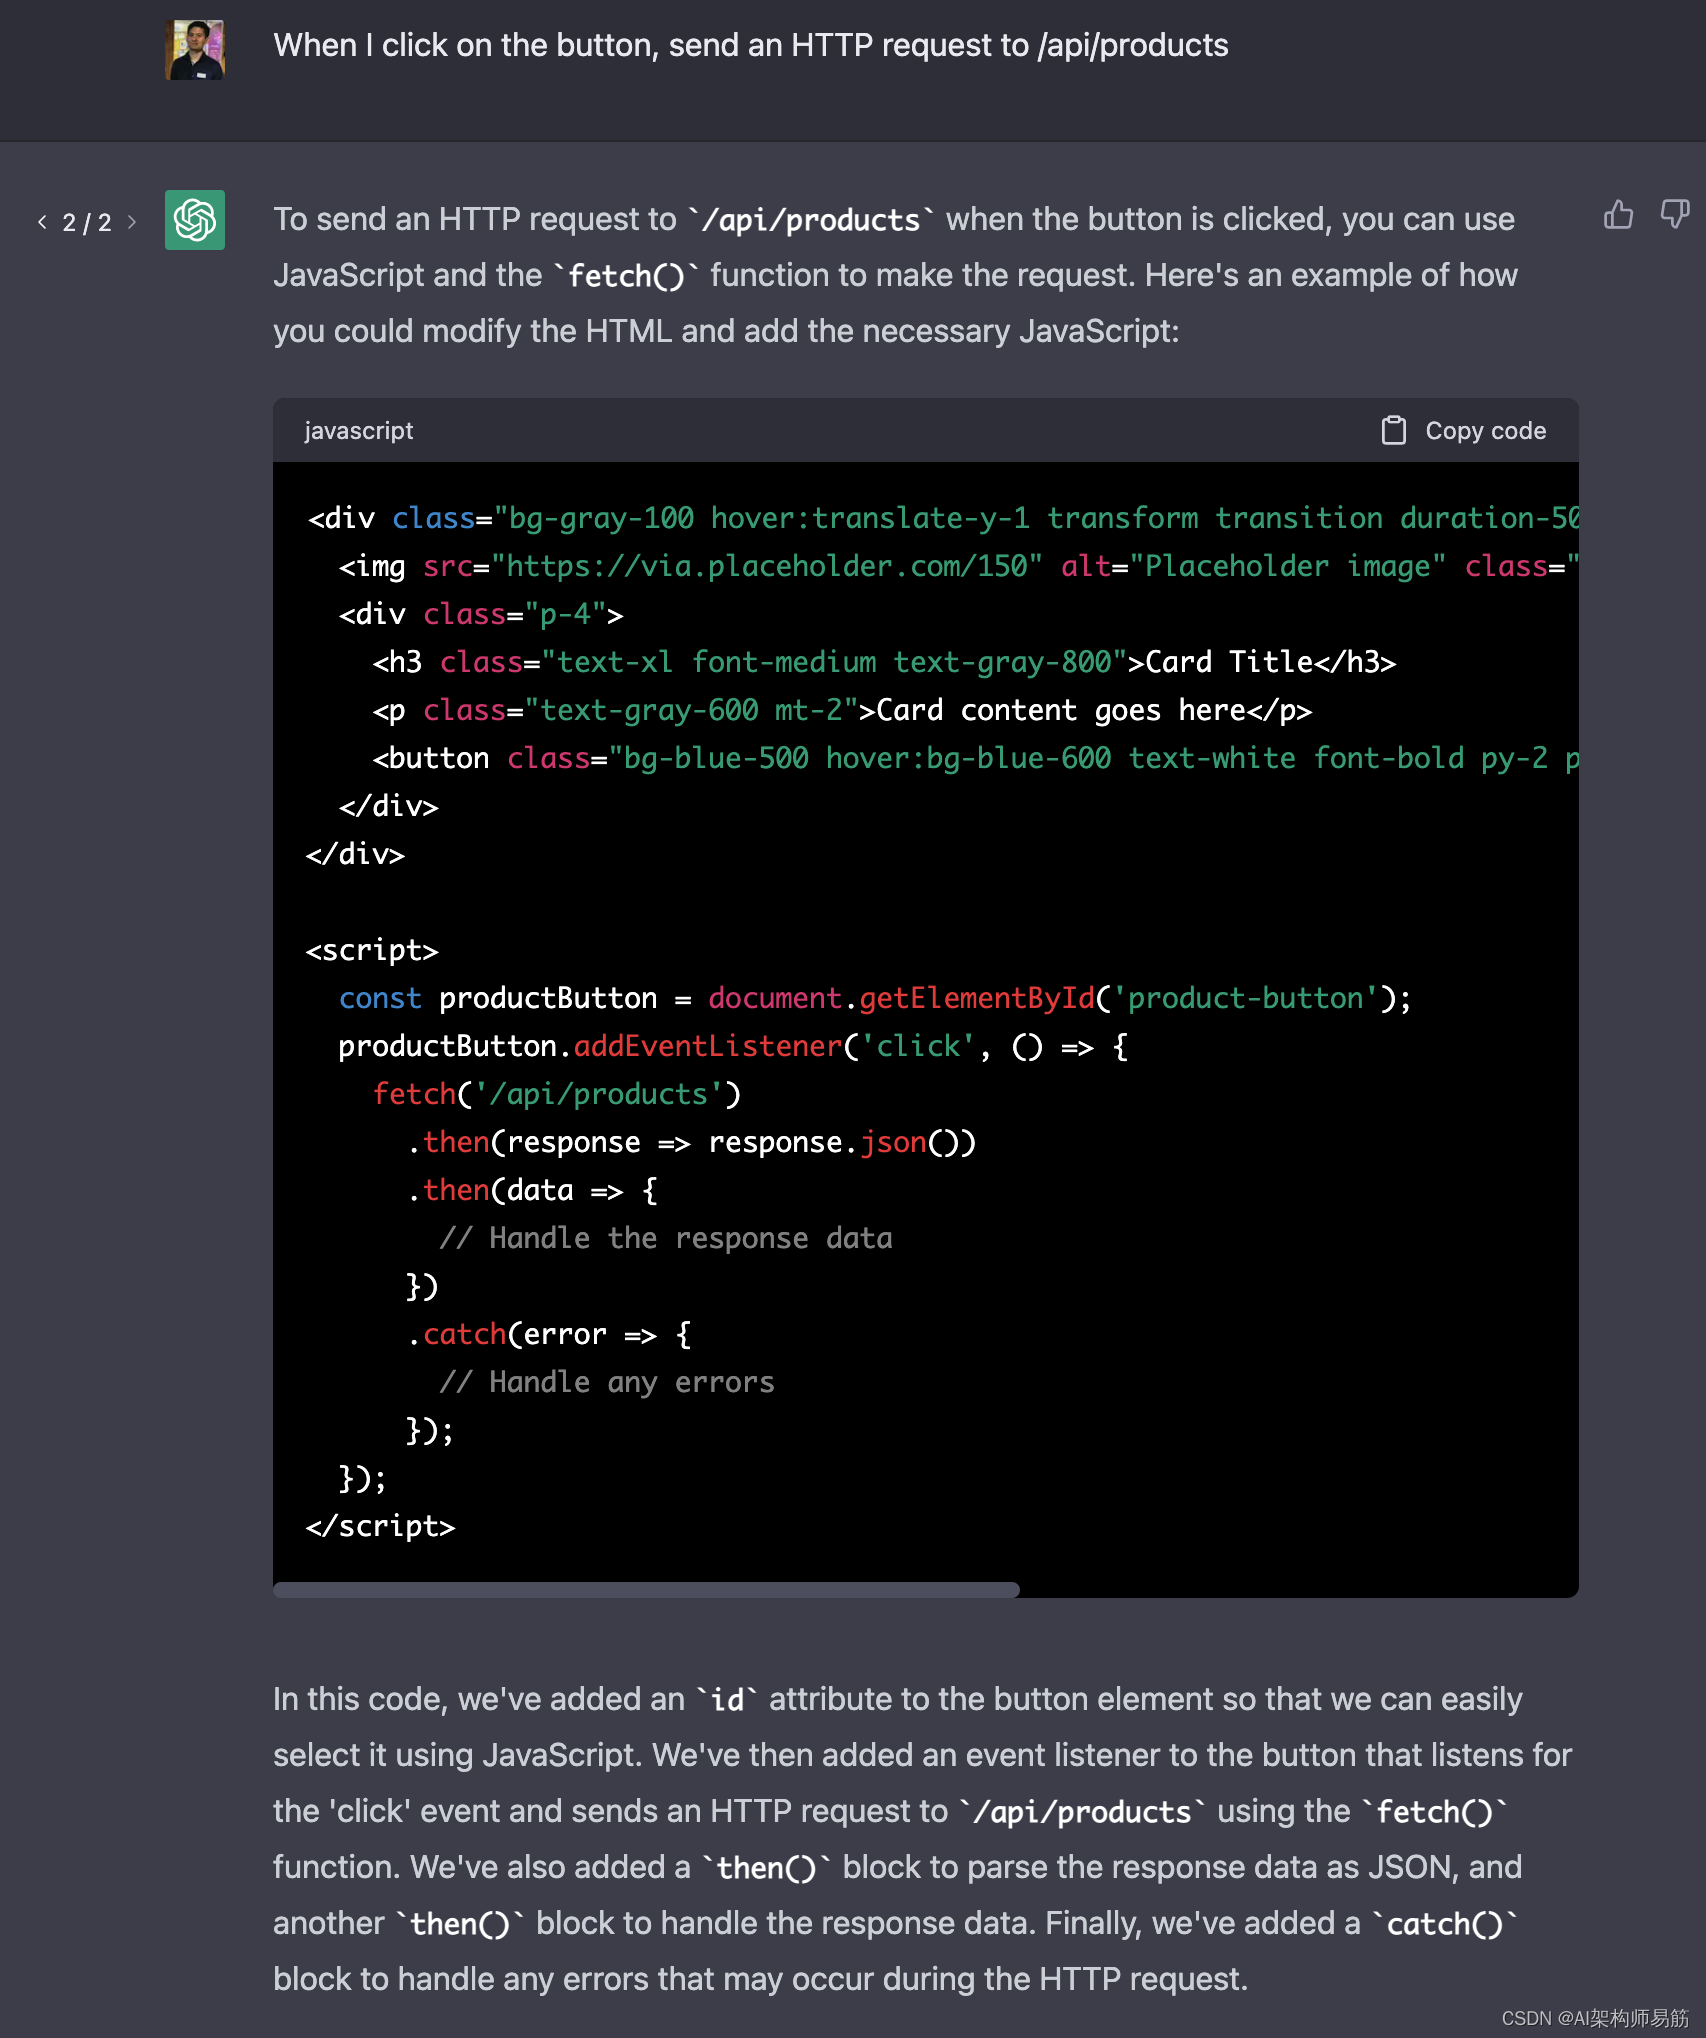Click the '// Handle the response data' comment
Screen dimensions: 1706x2038
click(x=666, y=1238)
